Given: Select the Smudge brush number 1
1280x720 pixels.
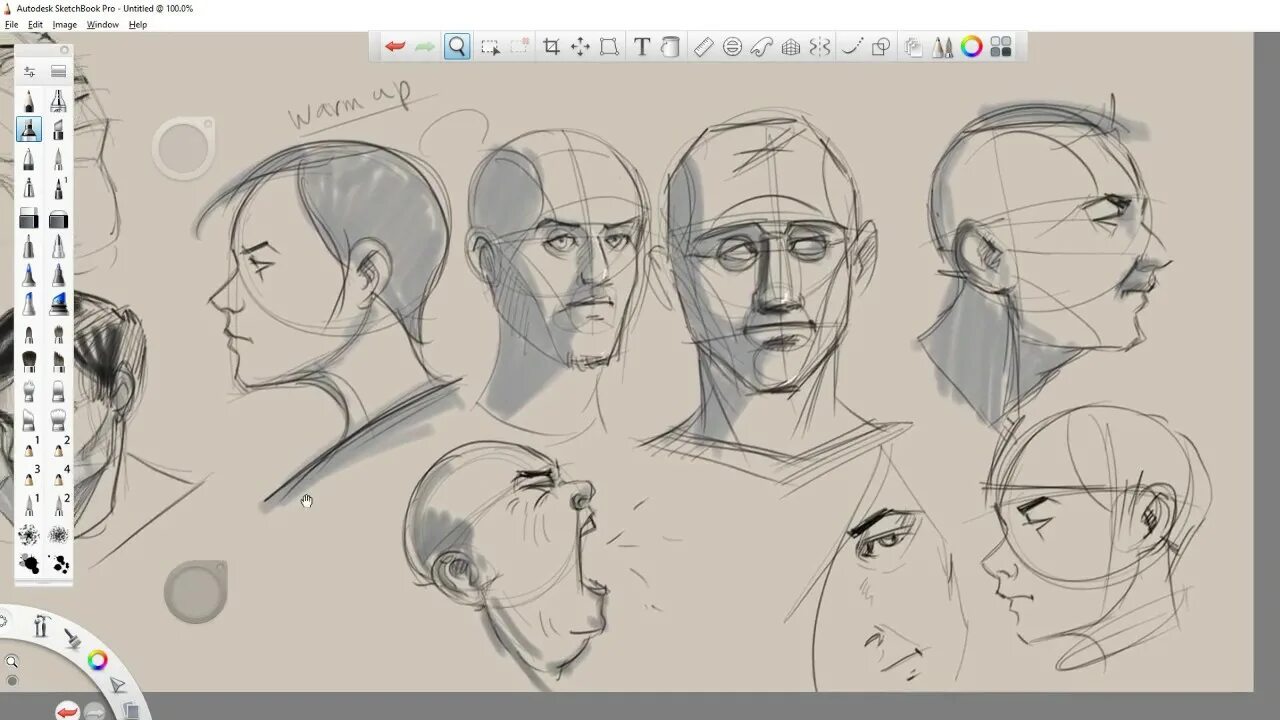Looking at the screenshot, I should (x=31, y=448).
